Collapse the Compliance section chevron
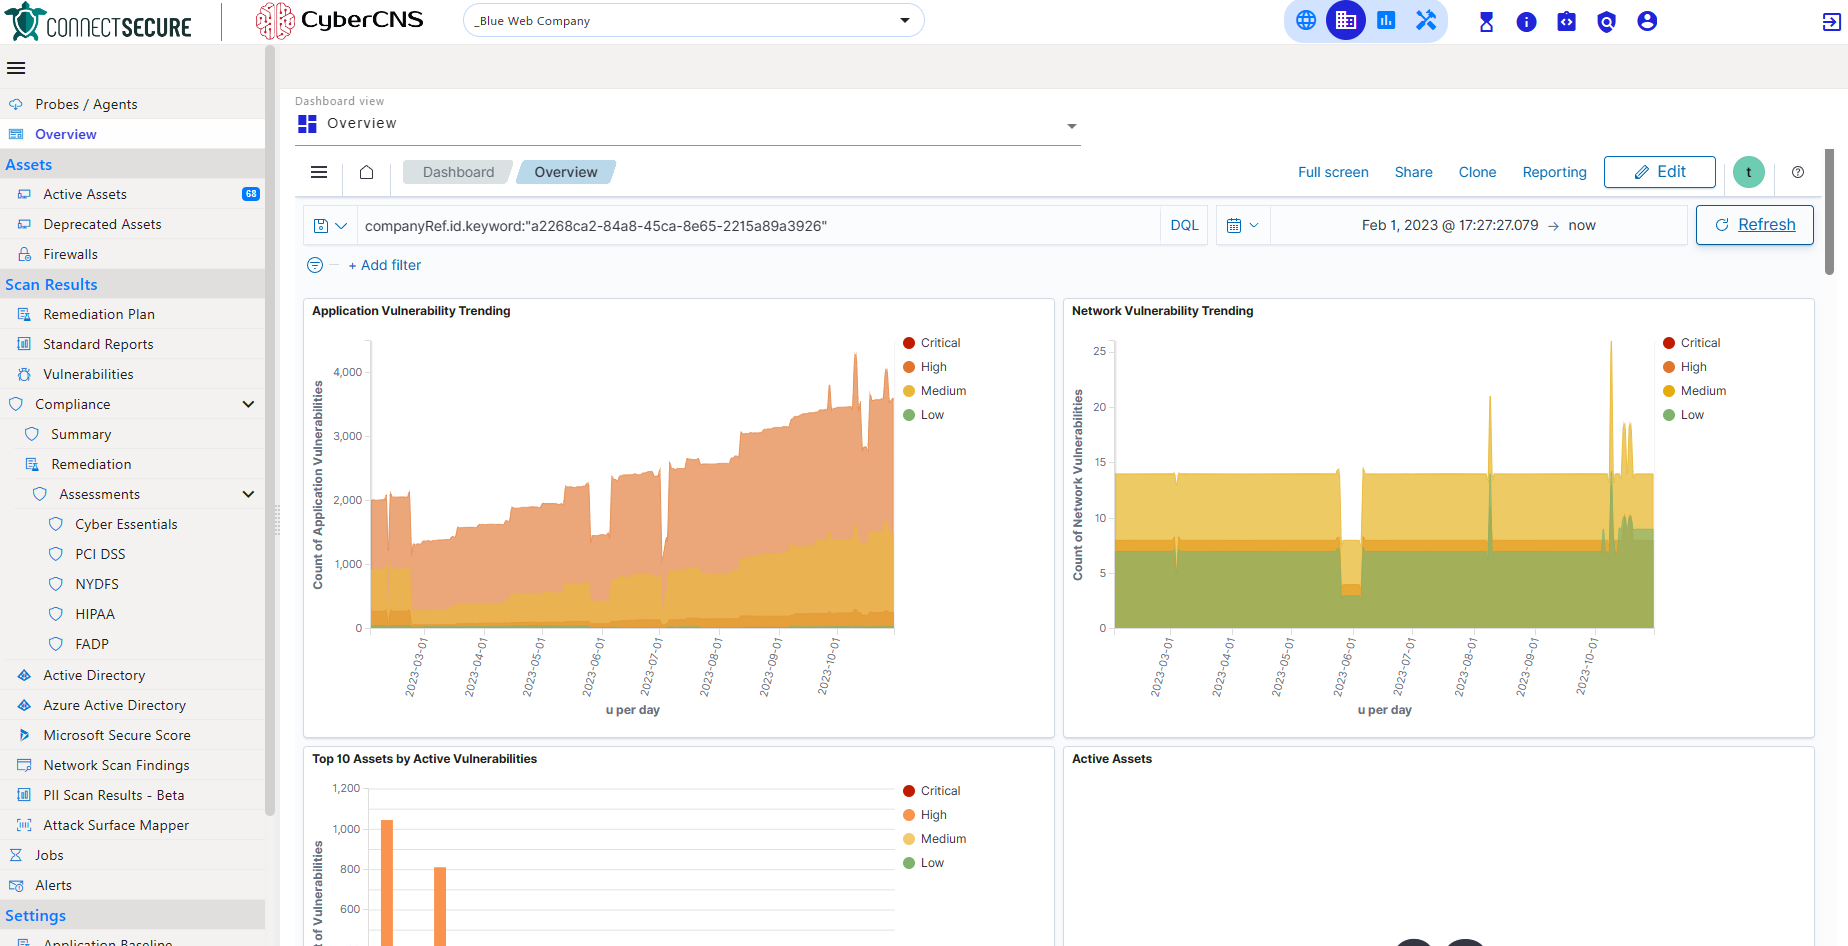The height and width of the screenshot is (946, 1848). (x=248, y=404)
